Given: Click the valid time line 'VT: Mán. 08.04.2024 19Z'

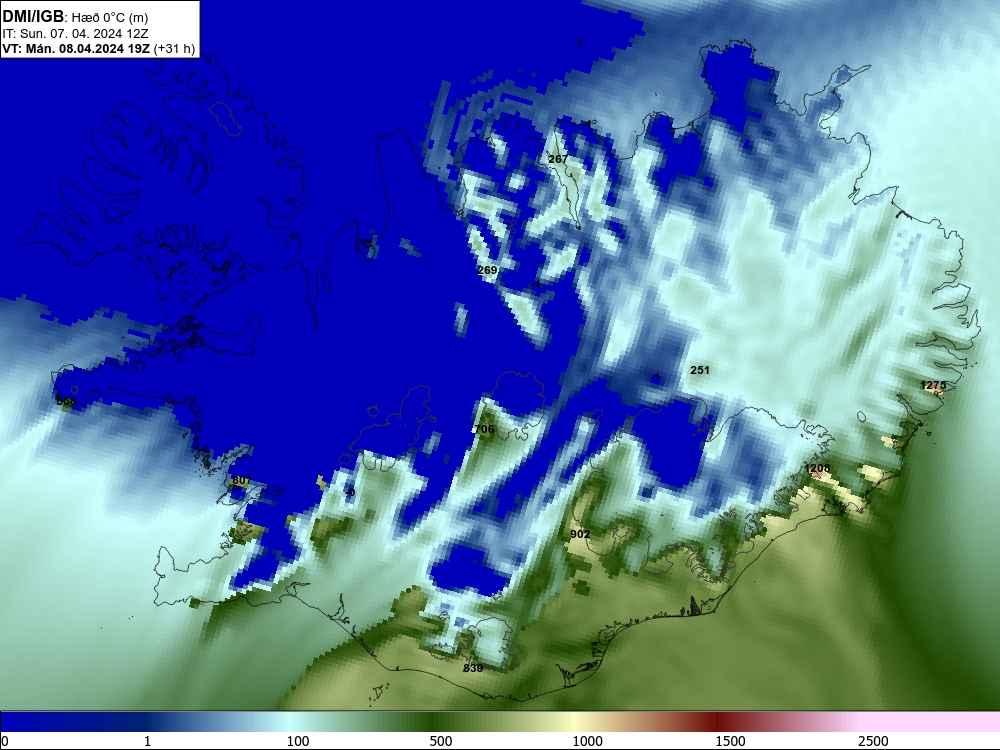Looking at the screenshot, I should pos(76,48).
